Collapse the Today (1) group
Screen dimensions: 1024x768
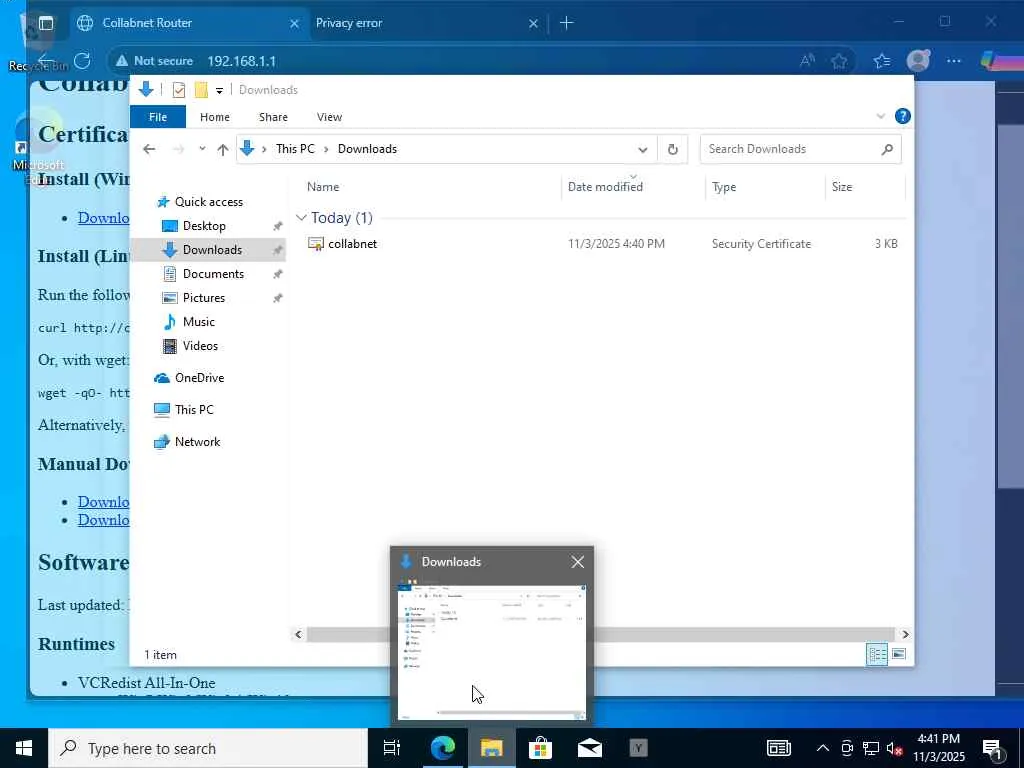point(301,217)
